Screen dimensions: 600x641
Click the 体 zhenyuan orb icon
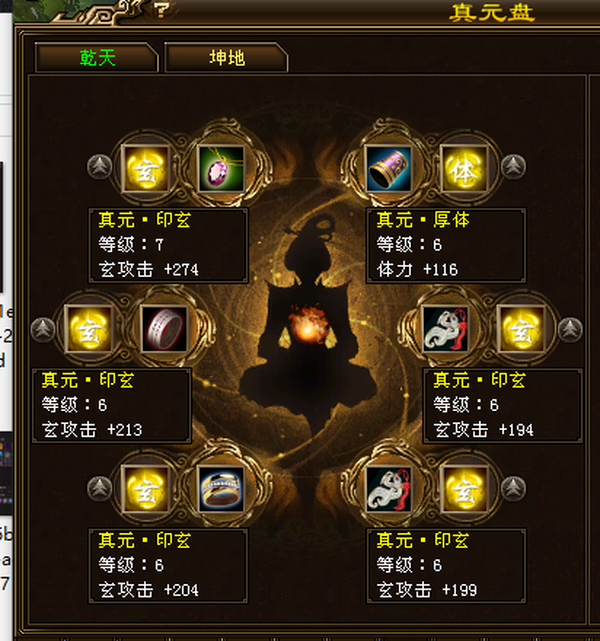(x=464, y=168)
